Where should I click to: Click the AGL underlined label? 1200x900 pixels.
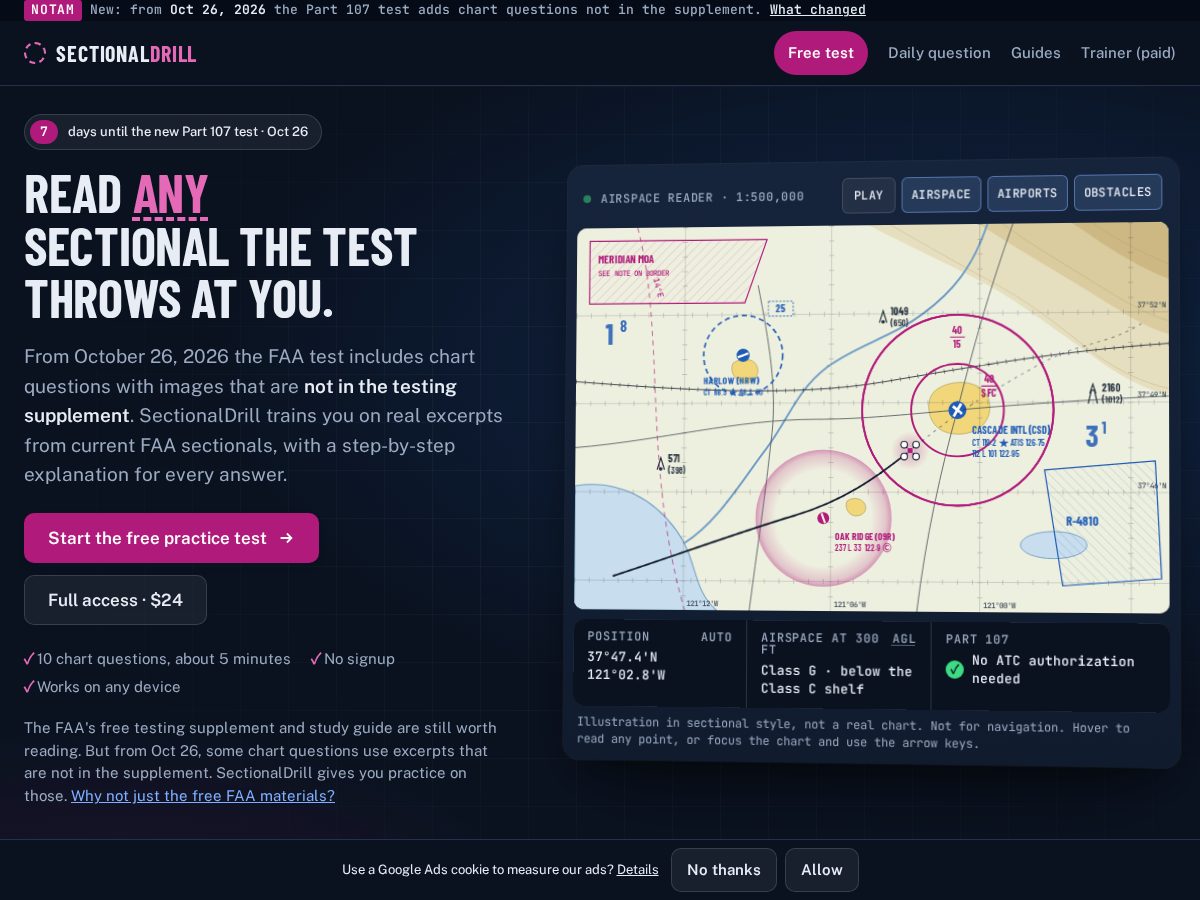click(904, 639)
